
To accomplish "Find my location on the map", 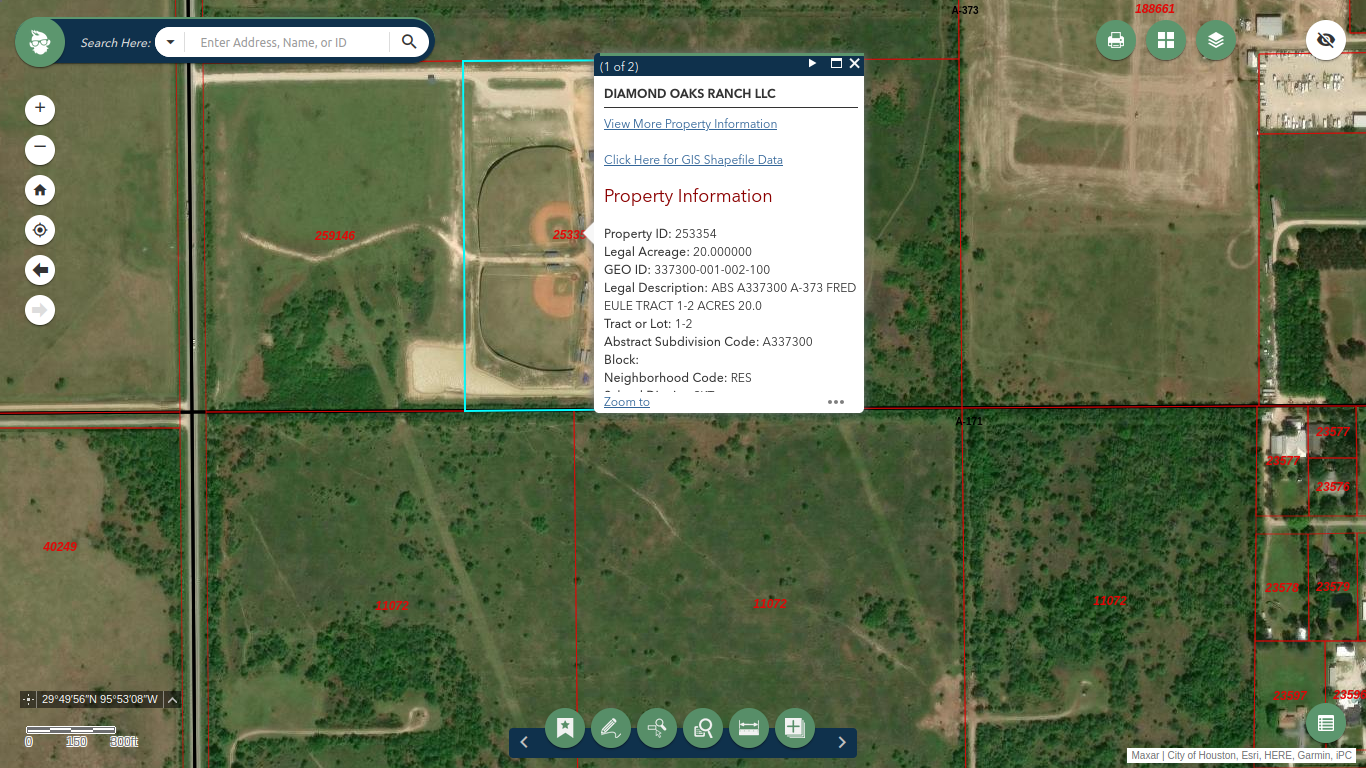I will [40, 230].
